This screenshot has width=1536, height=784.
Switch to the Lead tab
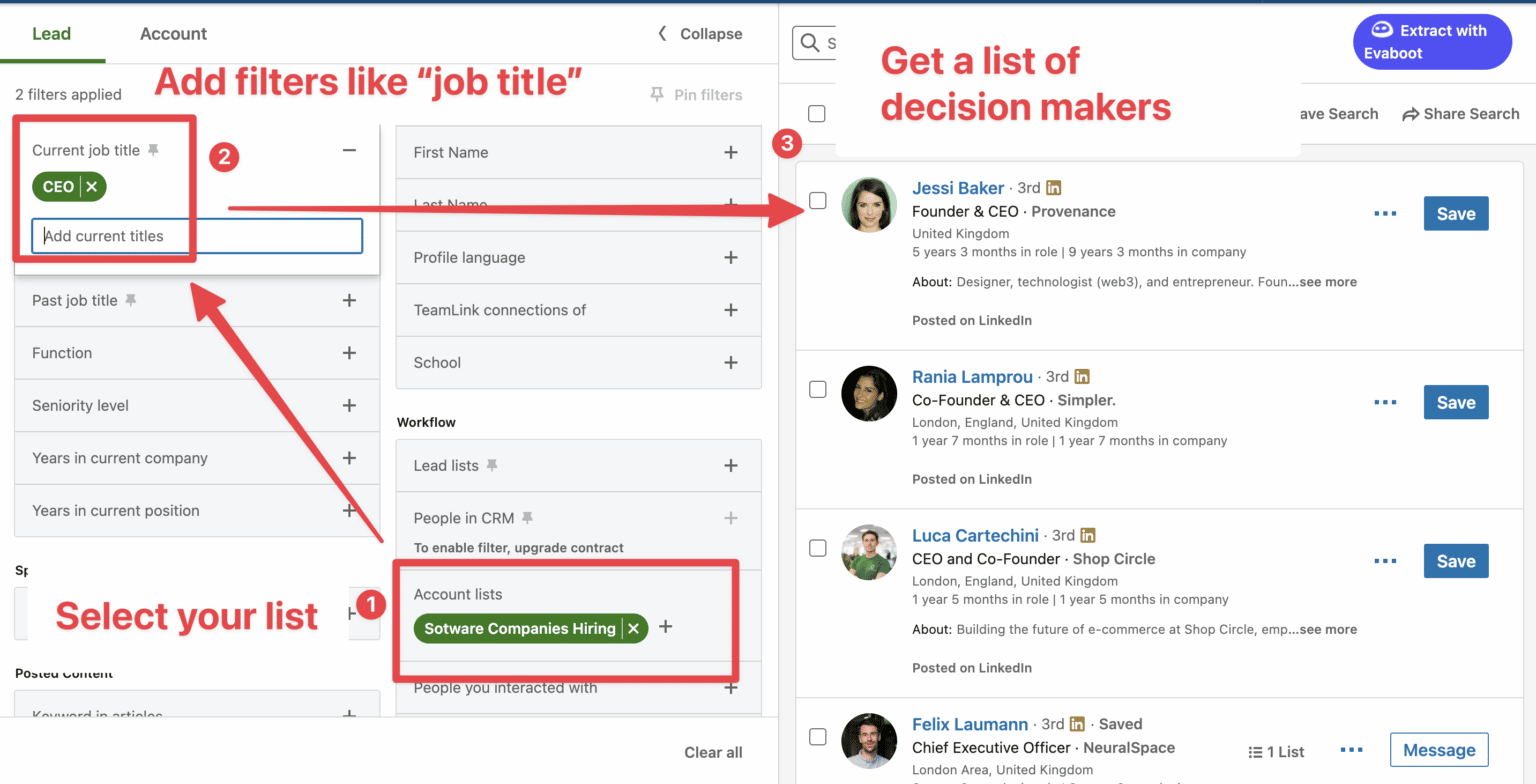click(x=52, y=33)
